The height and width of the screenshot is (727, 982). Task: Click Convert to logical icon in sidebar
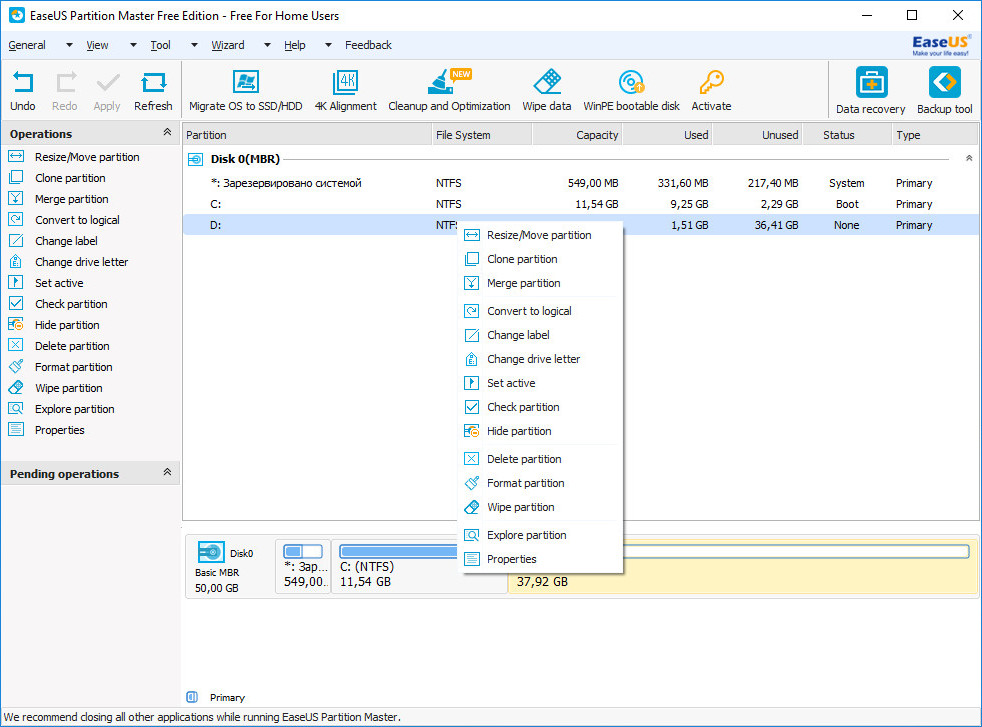coord(16,220)
